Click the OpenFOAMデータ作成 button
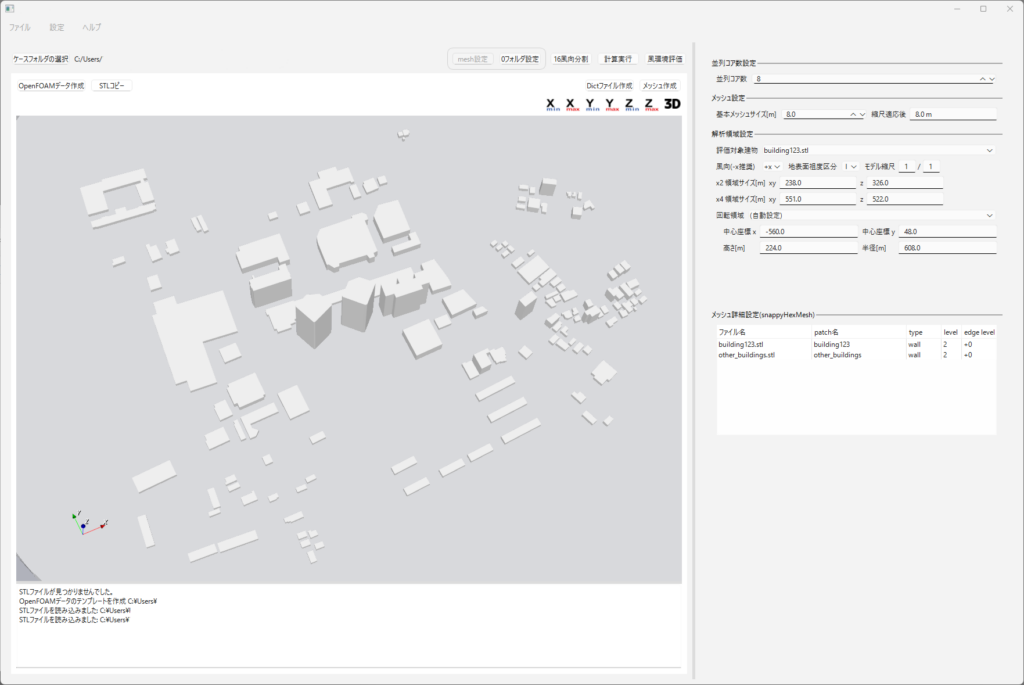The image size is (1024, 685). (51, 86)
